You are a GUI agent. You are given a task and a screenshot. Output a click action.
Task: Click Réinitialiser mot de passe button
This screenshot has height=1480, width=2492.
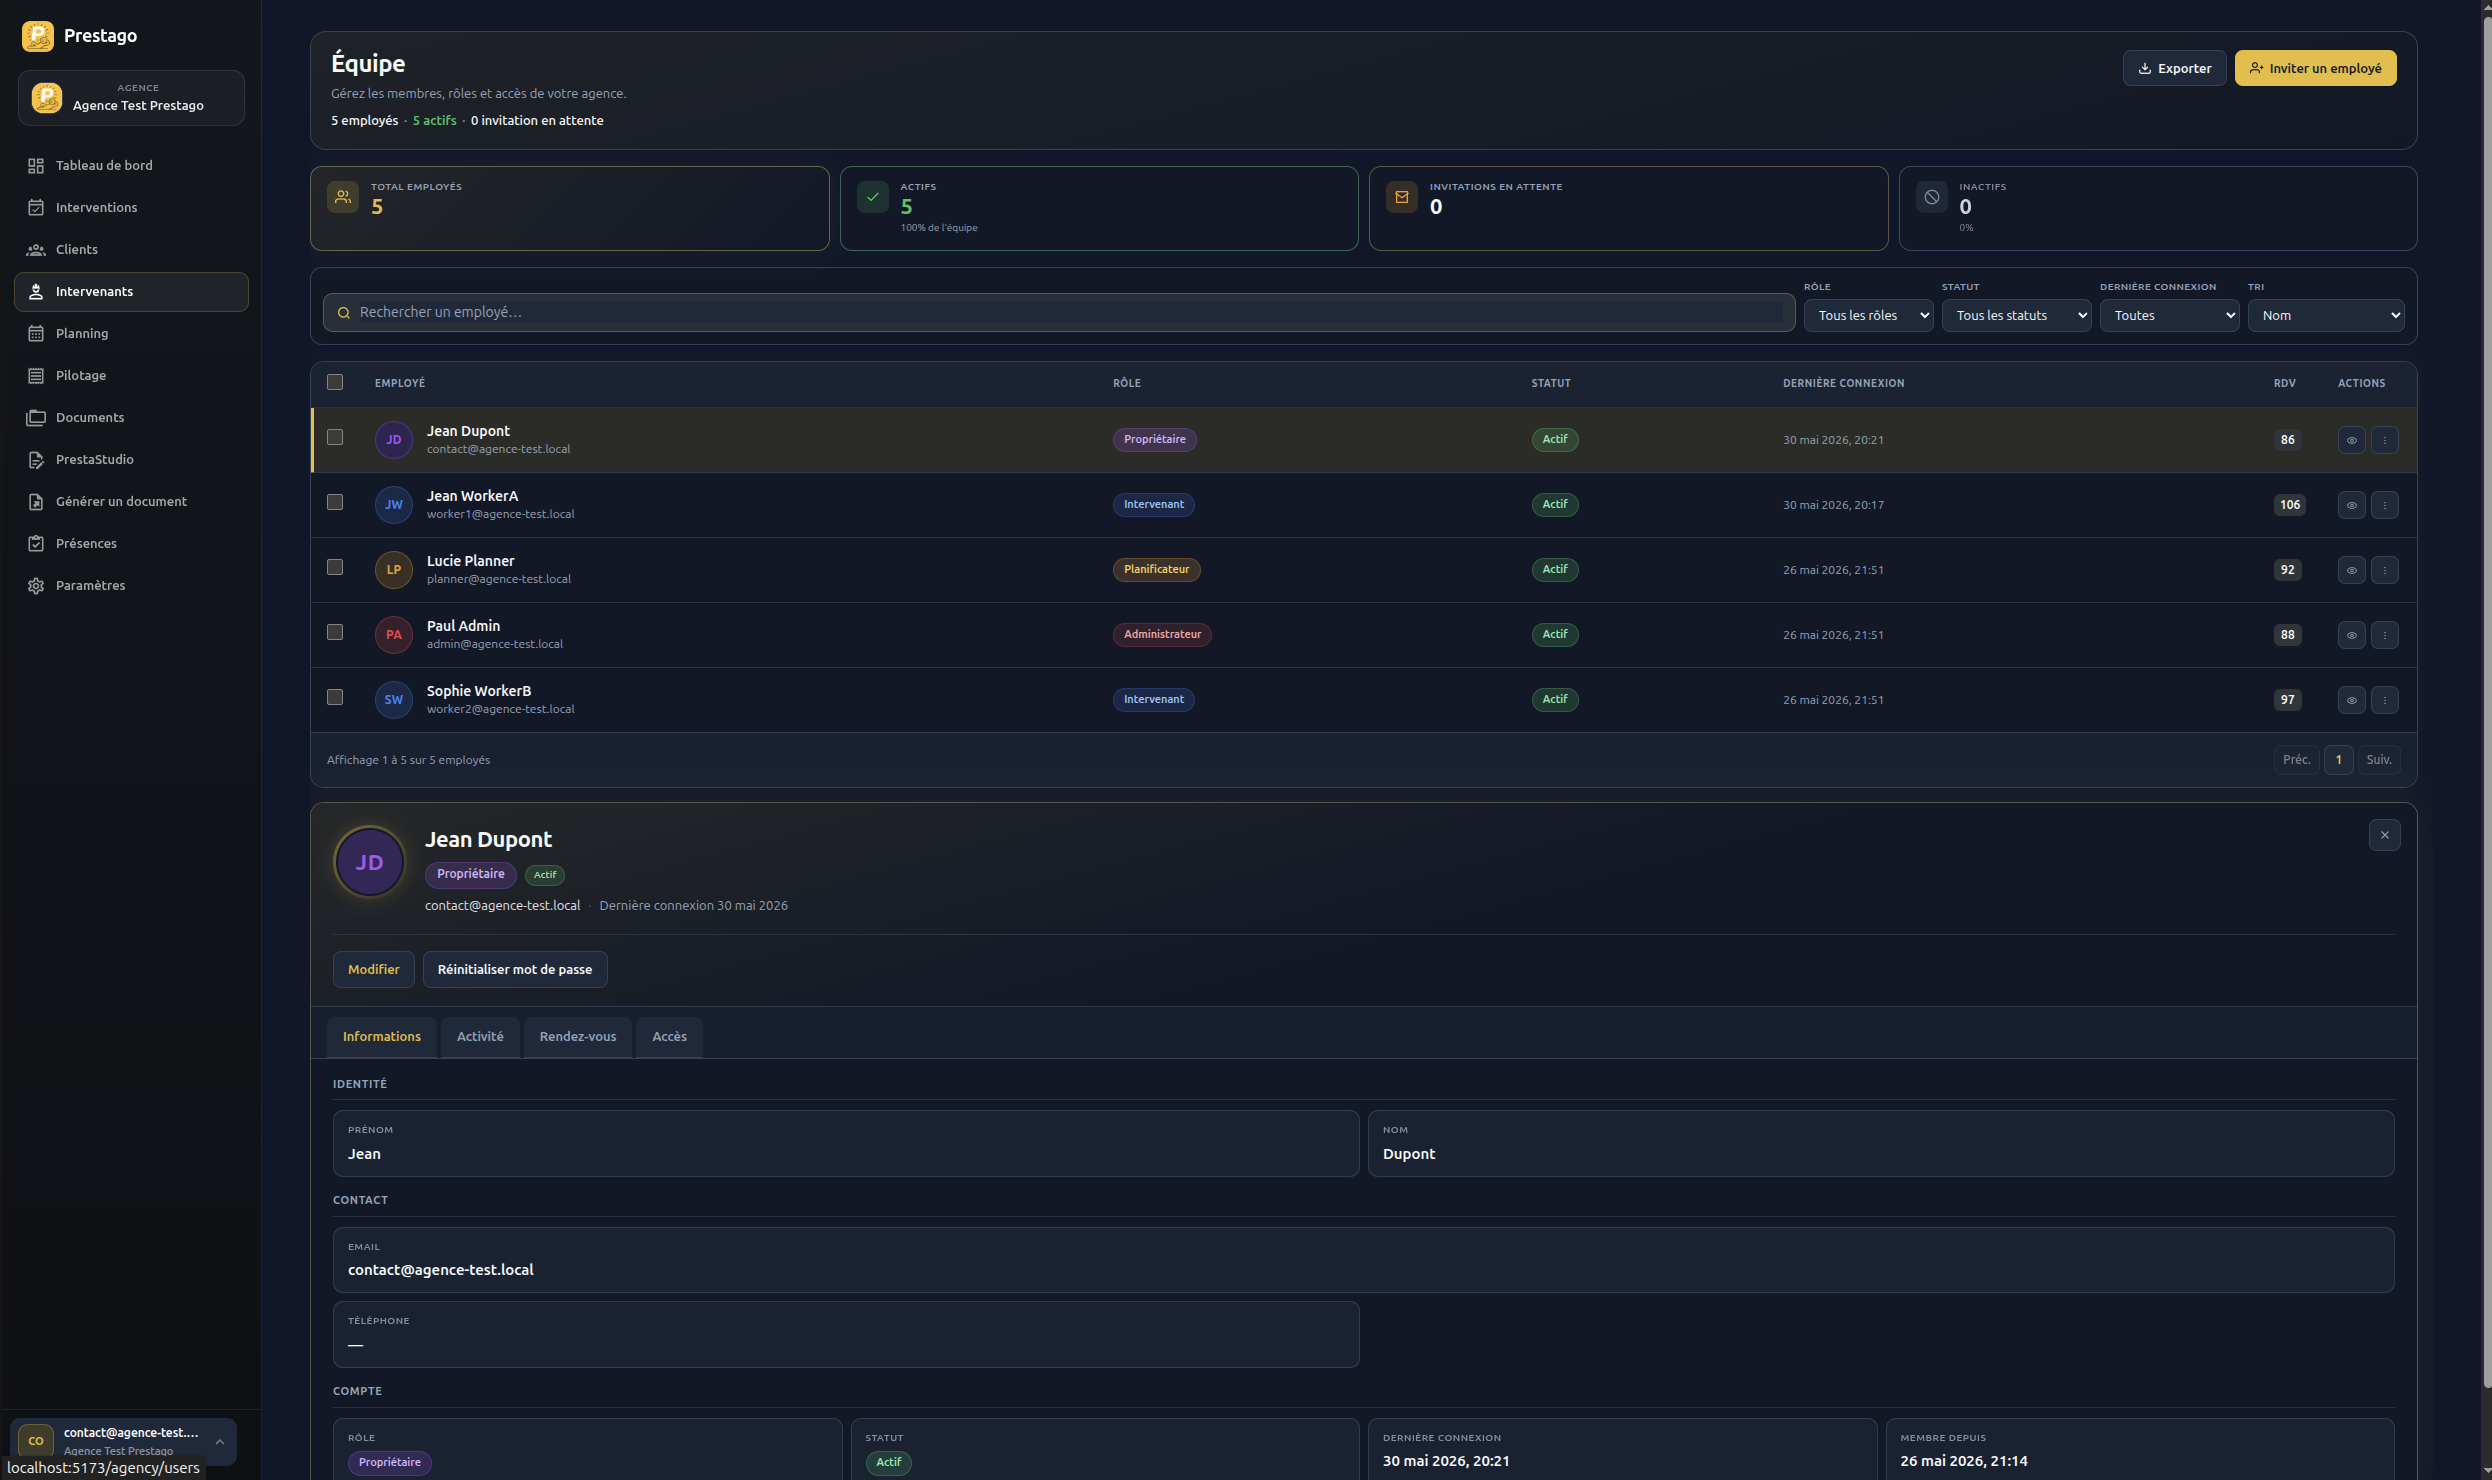pos(515,969)
